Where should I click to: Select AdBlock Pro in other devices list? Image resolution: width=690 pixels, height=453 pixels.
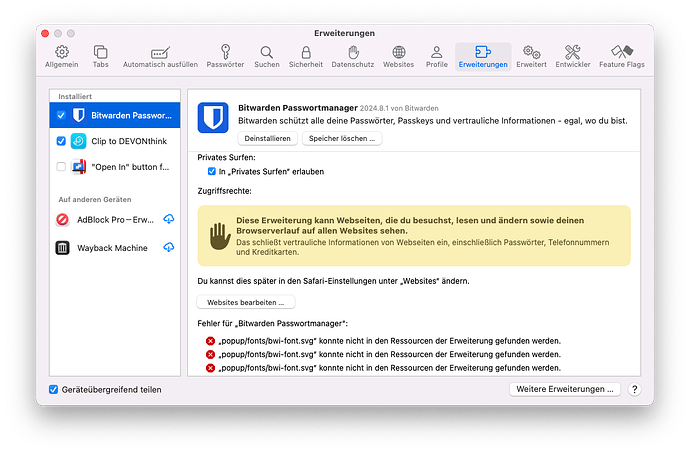tap(115, 219)
